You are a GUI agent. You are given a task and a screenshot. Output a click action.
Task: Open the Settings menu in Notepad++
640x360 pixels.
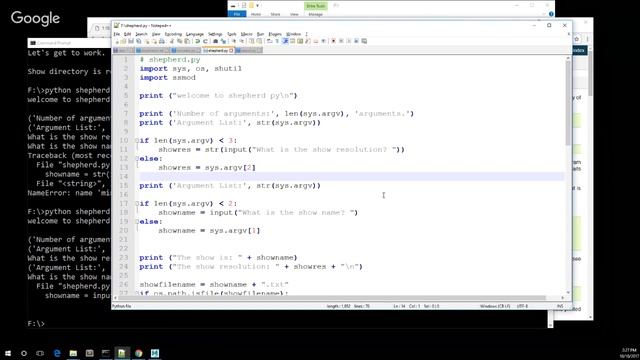coord(215,34)
